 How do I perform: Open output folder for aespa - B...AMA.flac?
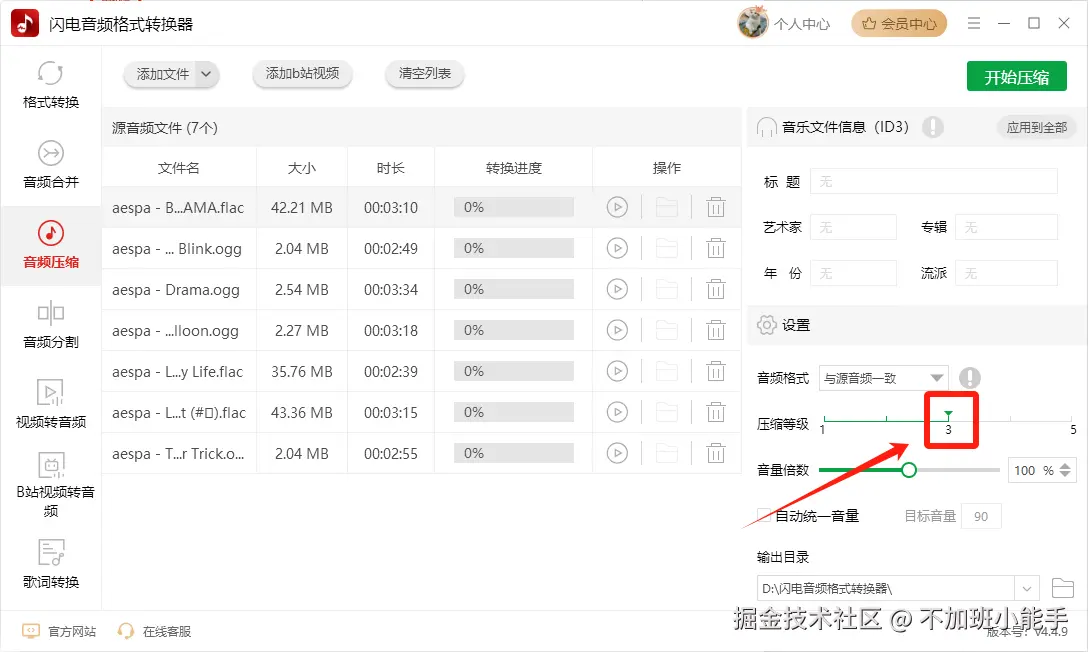[x=666, y=207]
